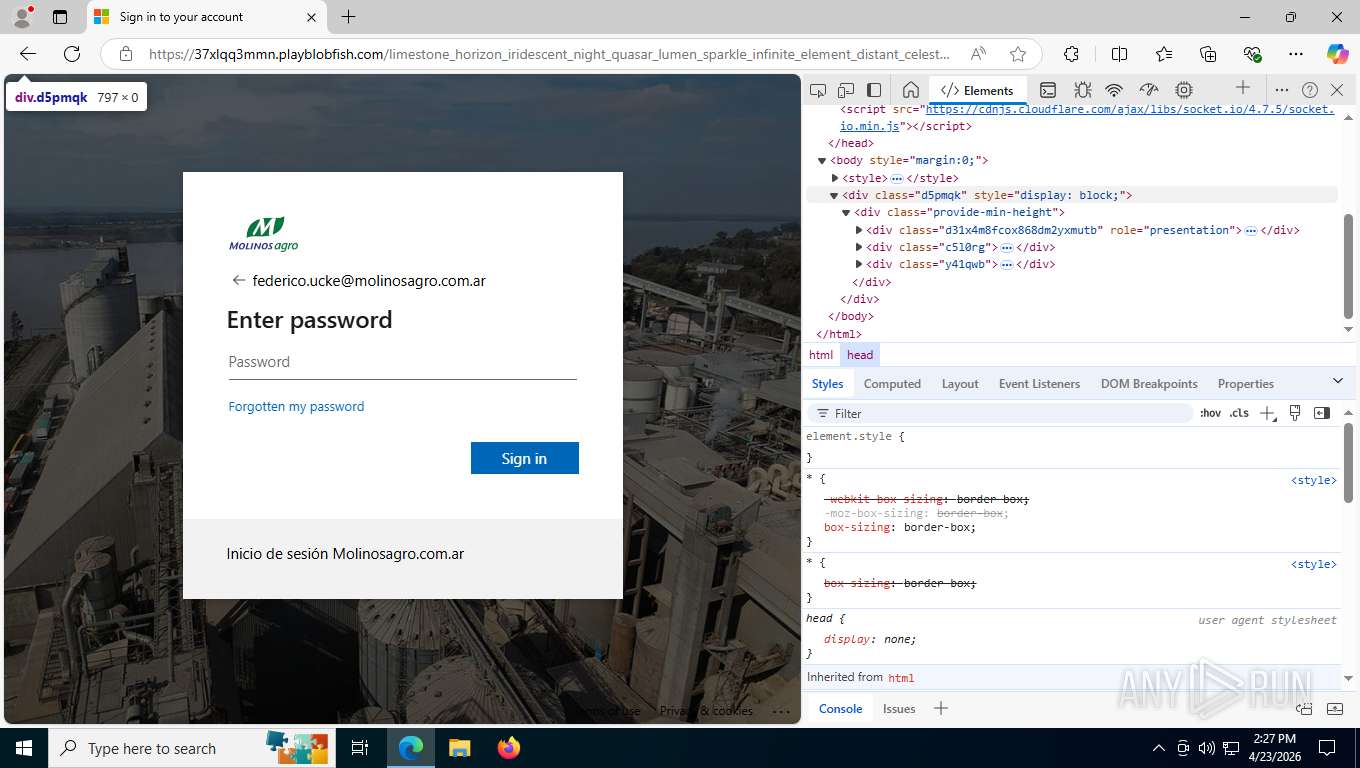Open the Memory chip icon tool
The image size is (1360, 768).
coord(1184,90)
